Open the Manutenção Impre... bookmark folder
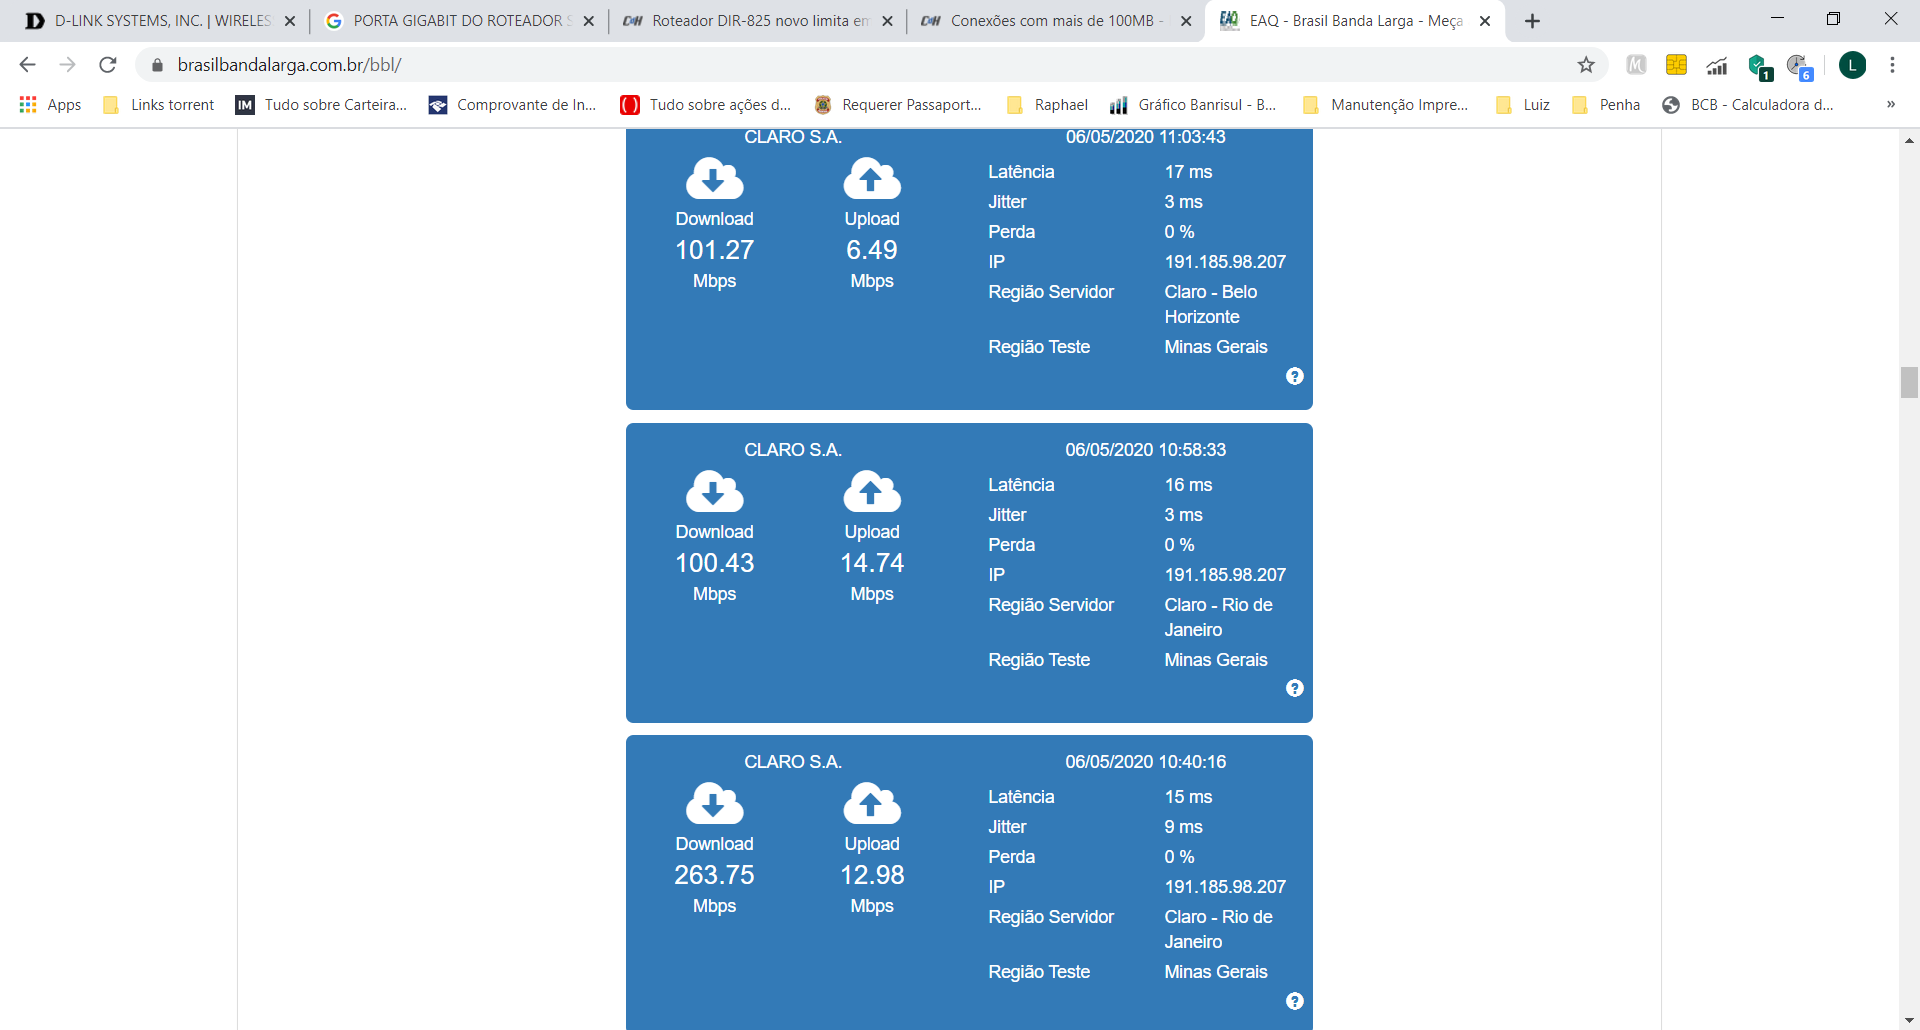 (x=1386, y=105)
